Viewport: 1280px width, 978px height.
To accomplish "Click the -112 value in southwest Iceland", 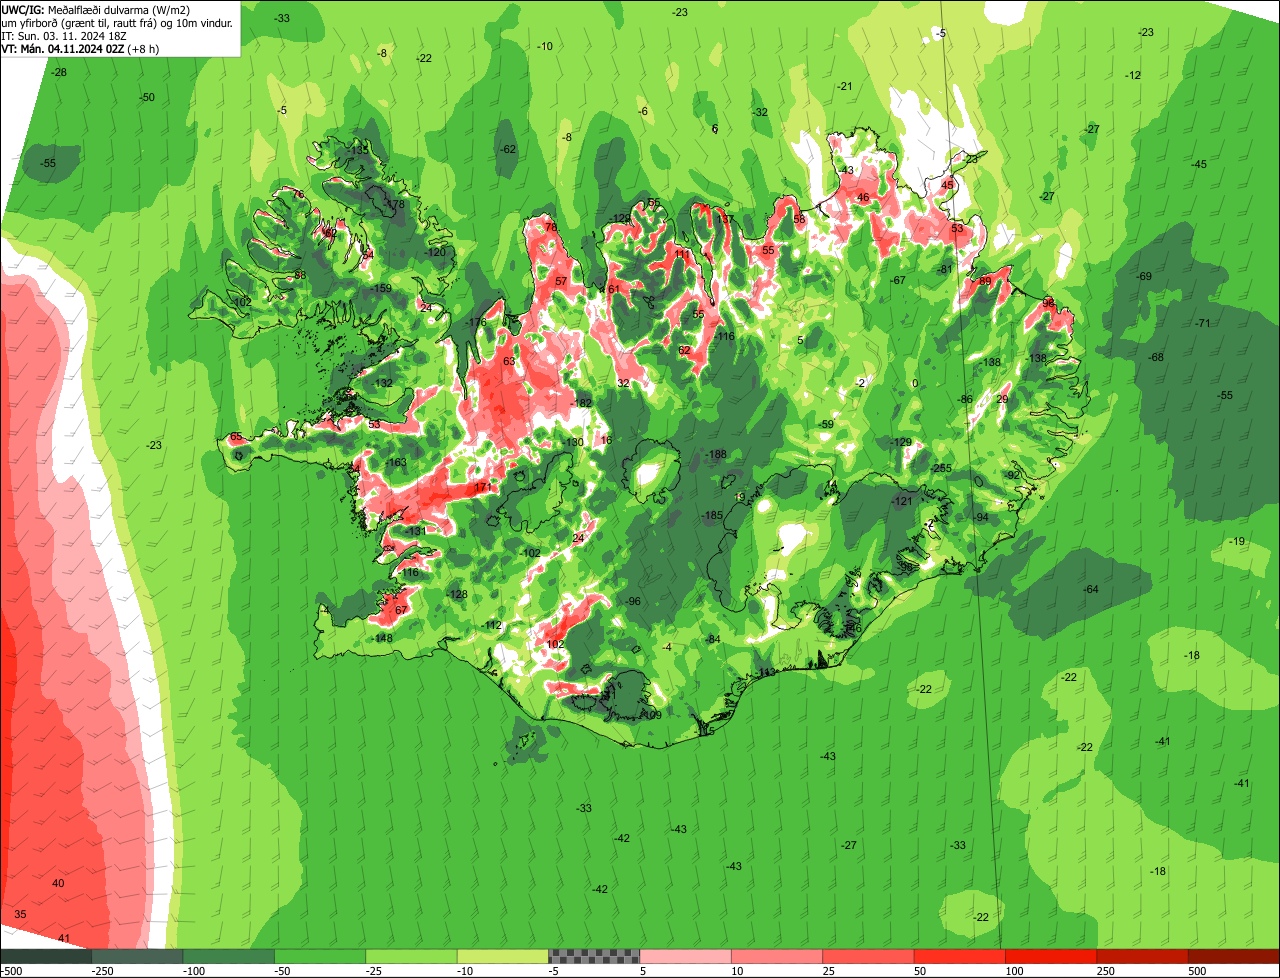I will (492, 625).
